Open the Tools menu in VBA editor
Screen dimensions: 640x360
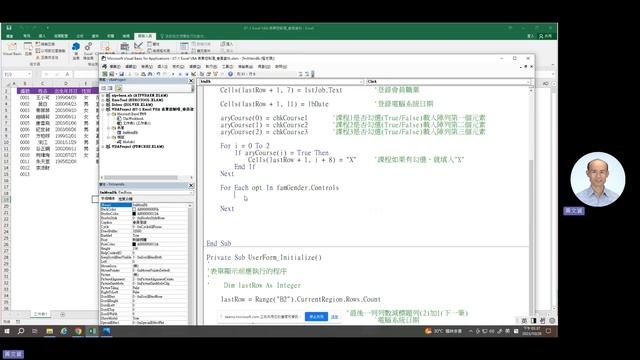[227, 67]
